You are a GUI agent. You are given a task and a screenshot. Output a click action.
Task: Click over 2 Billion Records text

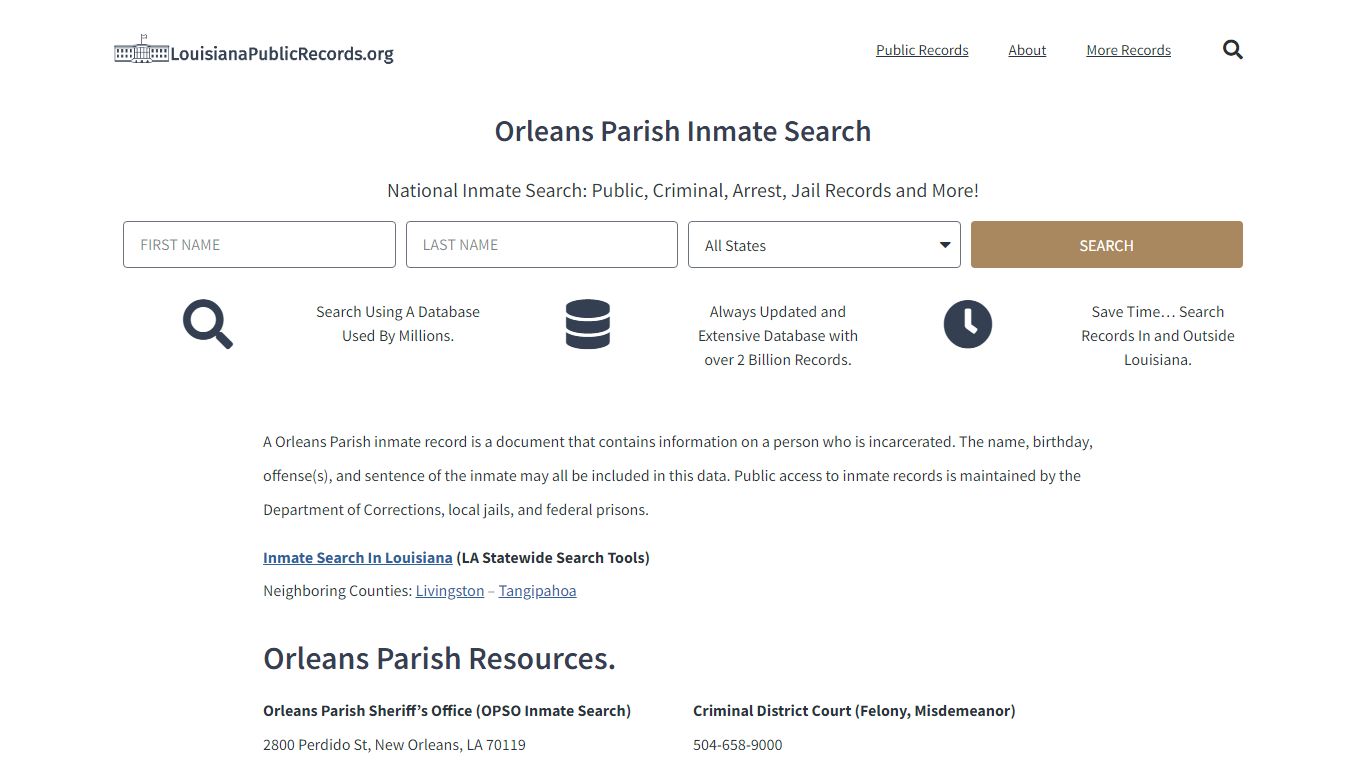tap(778, 360)
